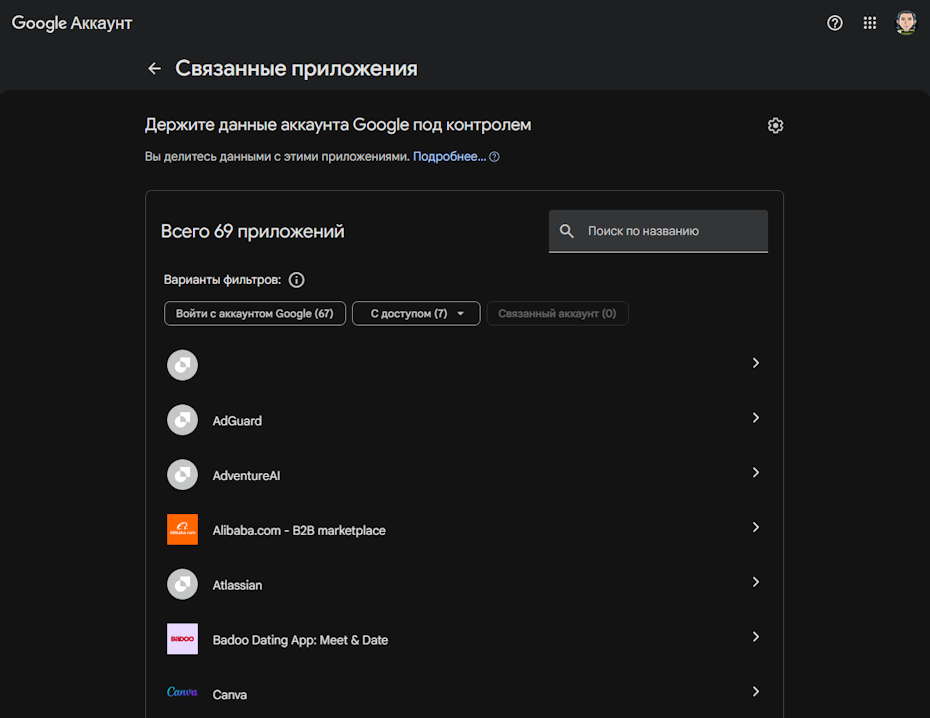Click the Canva app logo
The image size is (930, 718).
point(182,692)
